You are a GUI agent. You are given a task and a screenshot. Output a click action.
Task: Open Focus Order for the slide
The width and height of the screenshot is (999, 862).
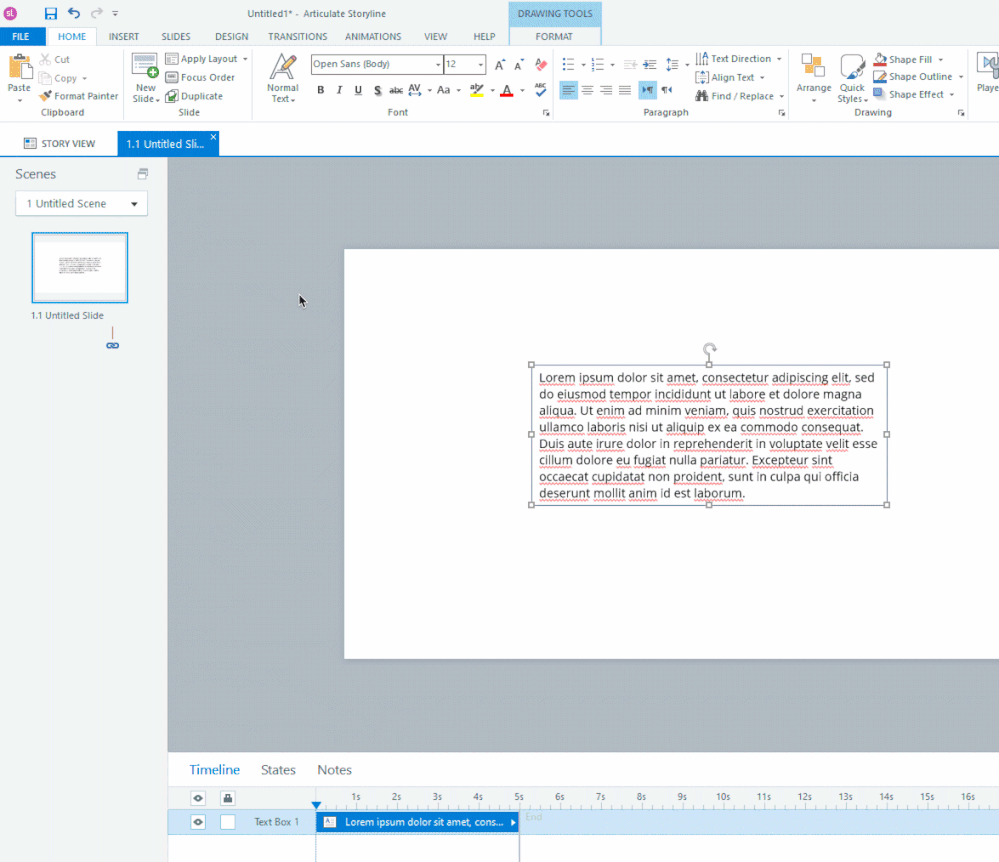pyautogui.click(x=200, y=77)
